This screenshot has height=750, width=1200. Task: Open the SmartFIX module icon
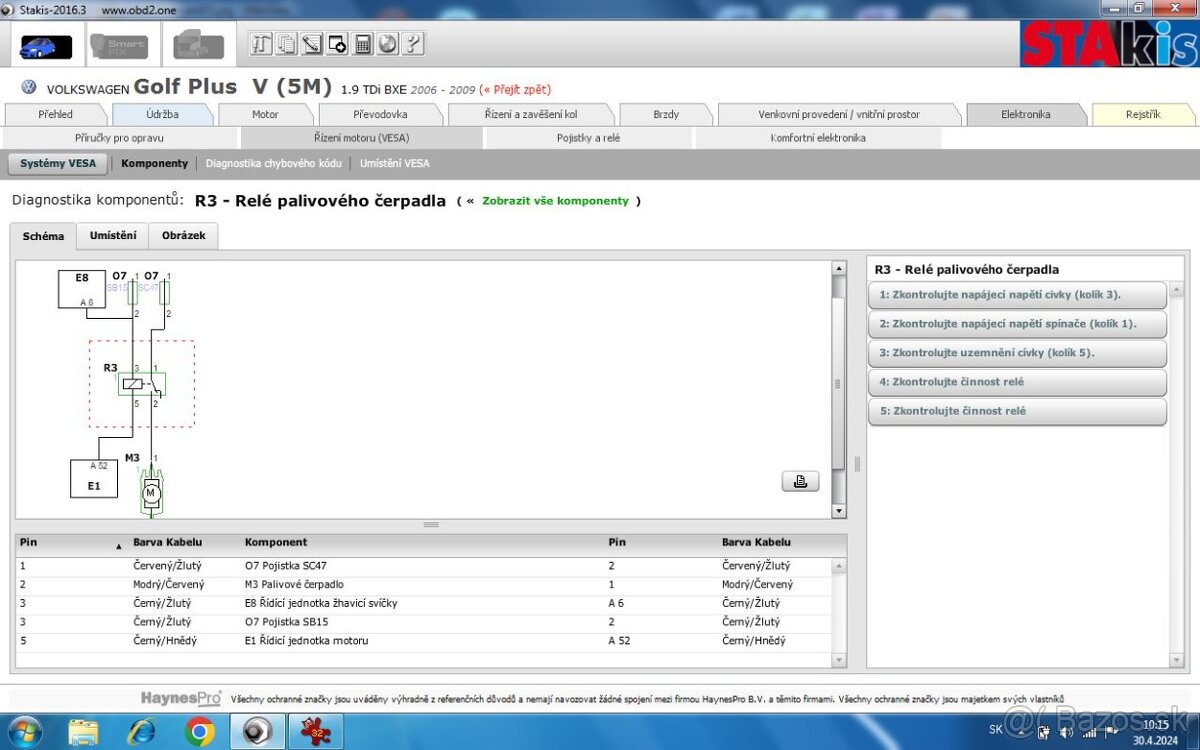click(119, 46)
